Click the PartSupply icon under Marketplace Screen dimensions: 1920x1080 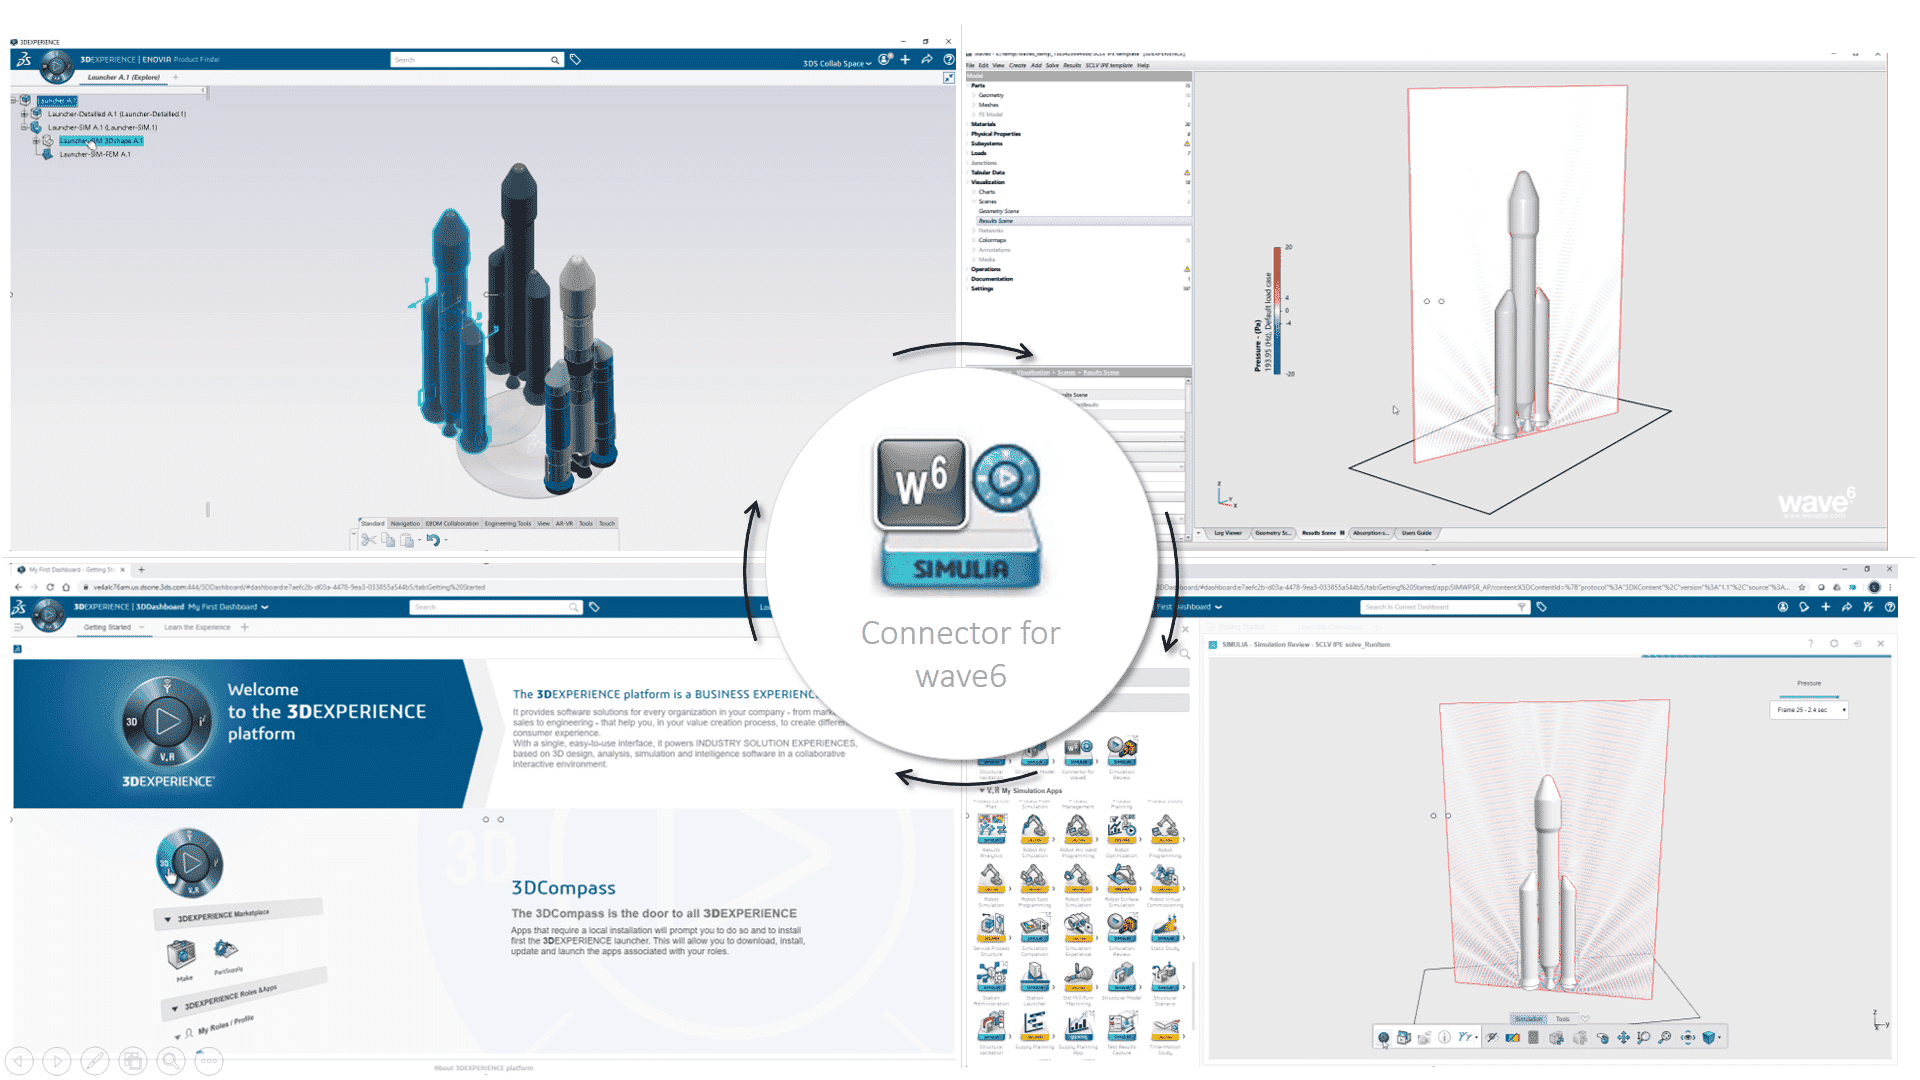(225, 949)
